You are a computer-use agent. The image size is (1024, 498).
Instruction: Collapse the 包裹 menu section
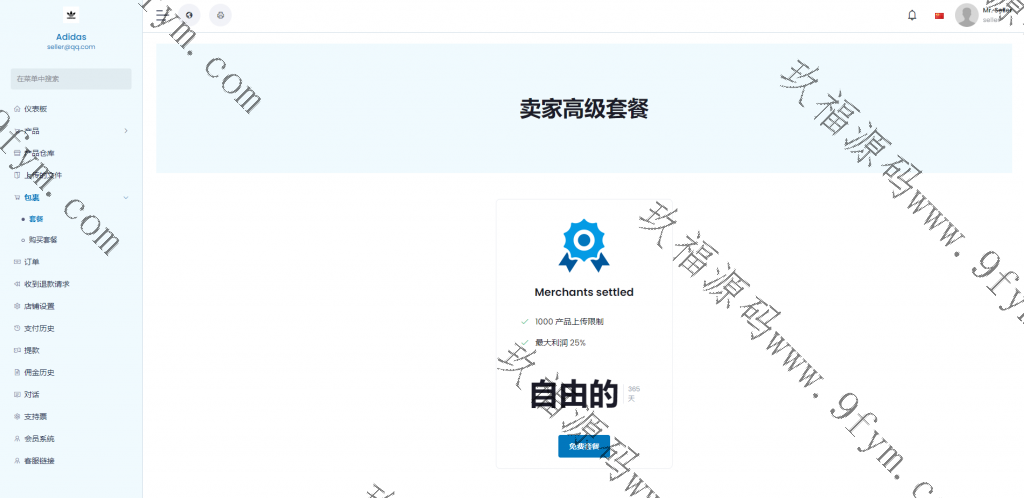point(125,197)
